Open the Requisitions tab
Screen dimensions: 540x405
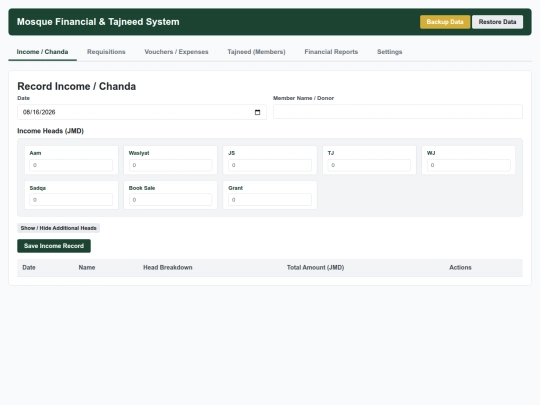pyautogui.click(x=106, y=52)
